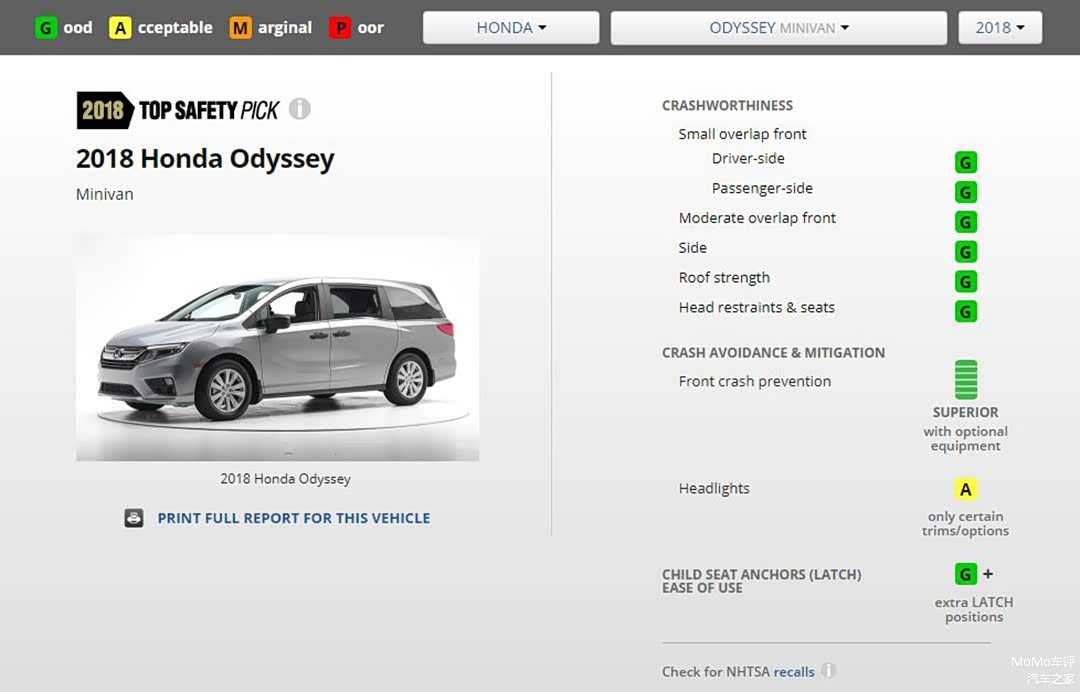Click the Top Safety Pick info icon

point(300,109)
